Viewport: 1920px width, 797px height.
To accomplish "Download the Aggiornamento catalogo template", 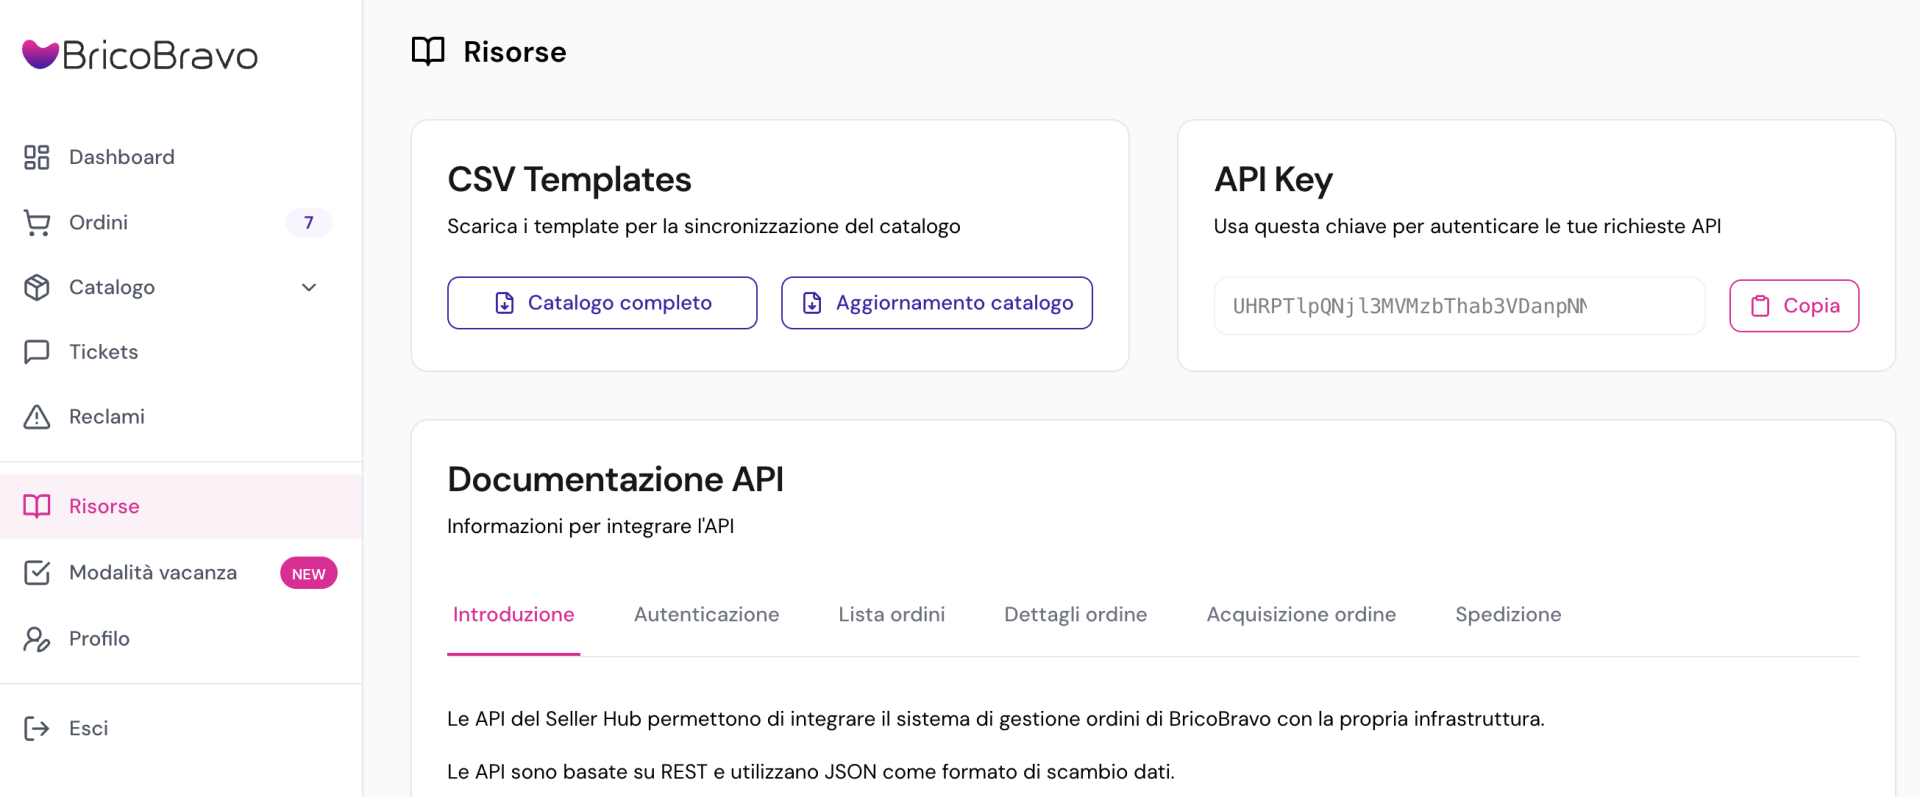I will (936, 303).
